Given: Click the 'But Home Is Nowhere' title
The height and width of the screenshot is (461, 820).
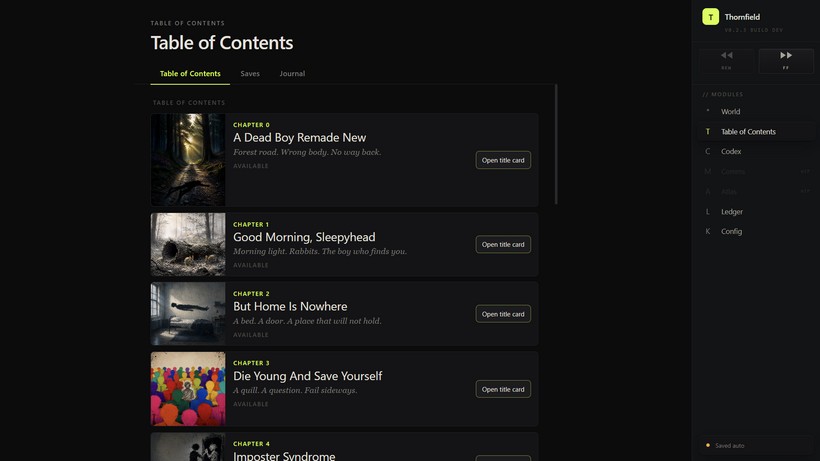Looking at the screenshot, I should (x=290, y=306).
